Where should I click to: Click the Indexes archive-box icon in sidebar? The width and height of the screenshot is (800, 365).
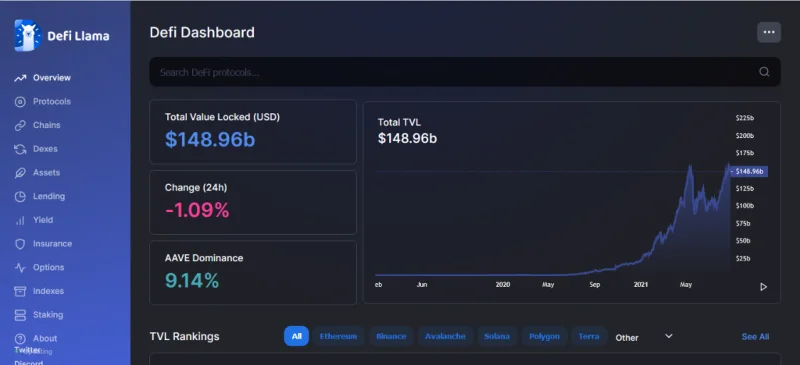point(20,291)
